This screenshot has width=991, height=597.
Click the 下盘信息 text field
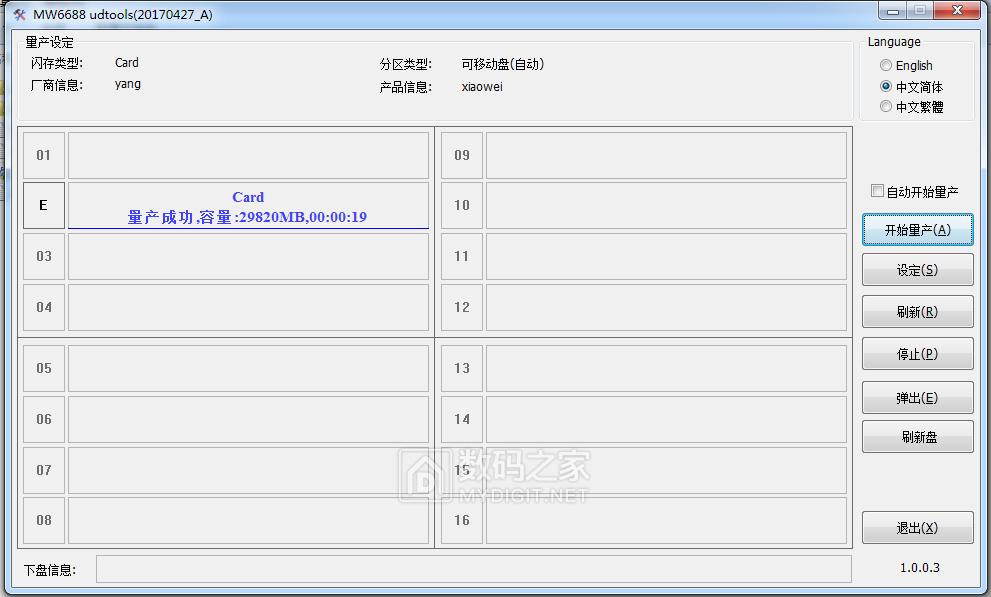[473, 569]
